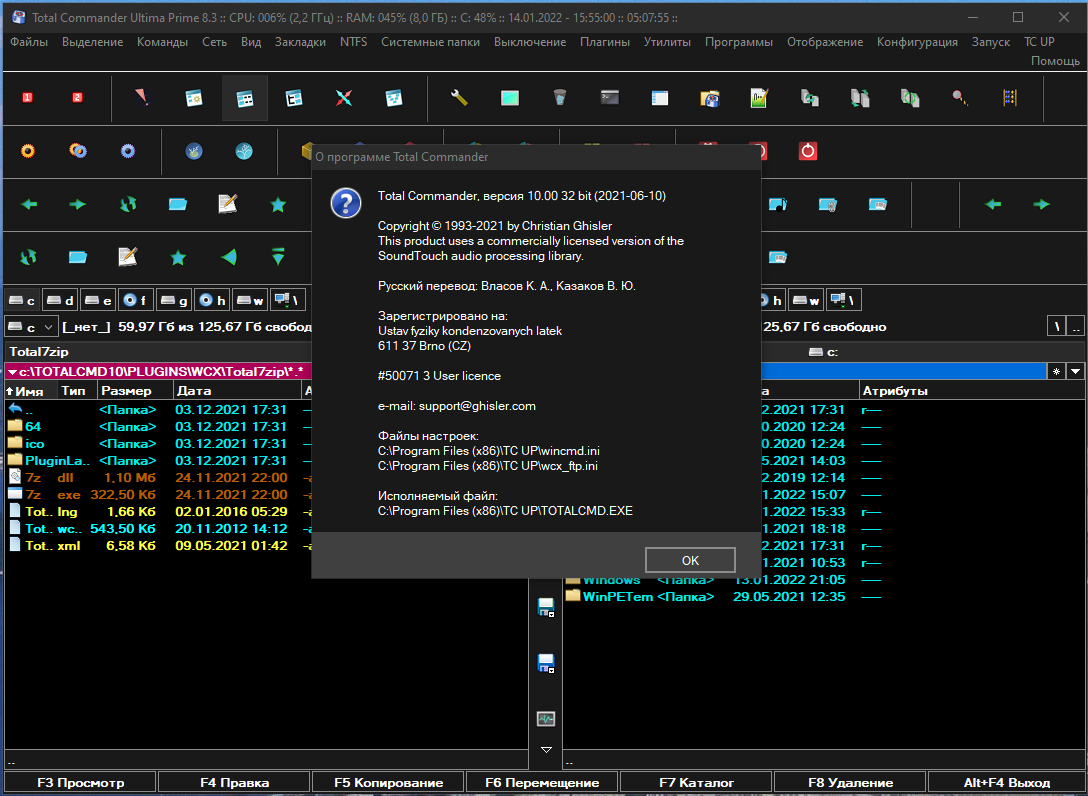The image size is (1088, 796).
Task: Switch right panel to drive w
Action: [x=805, y=300]
